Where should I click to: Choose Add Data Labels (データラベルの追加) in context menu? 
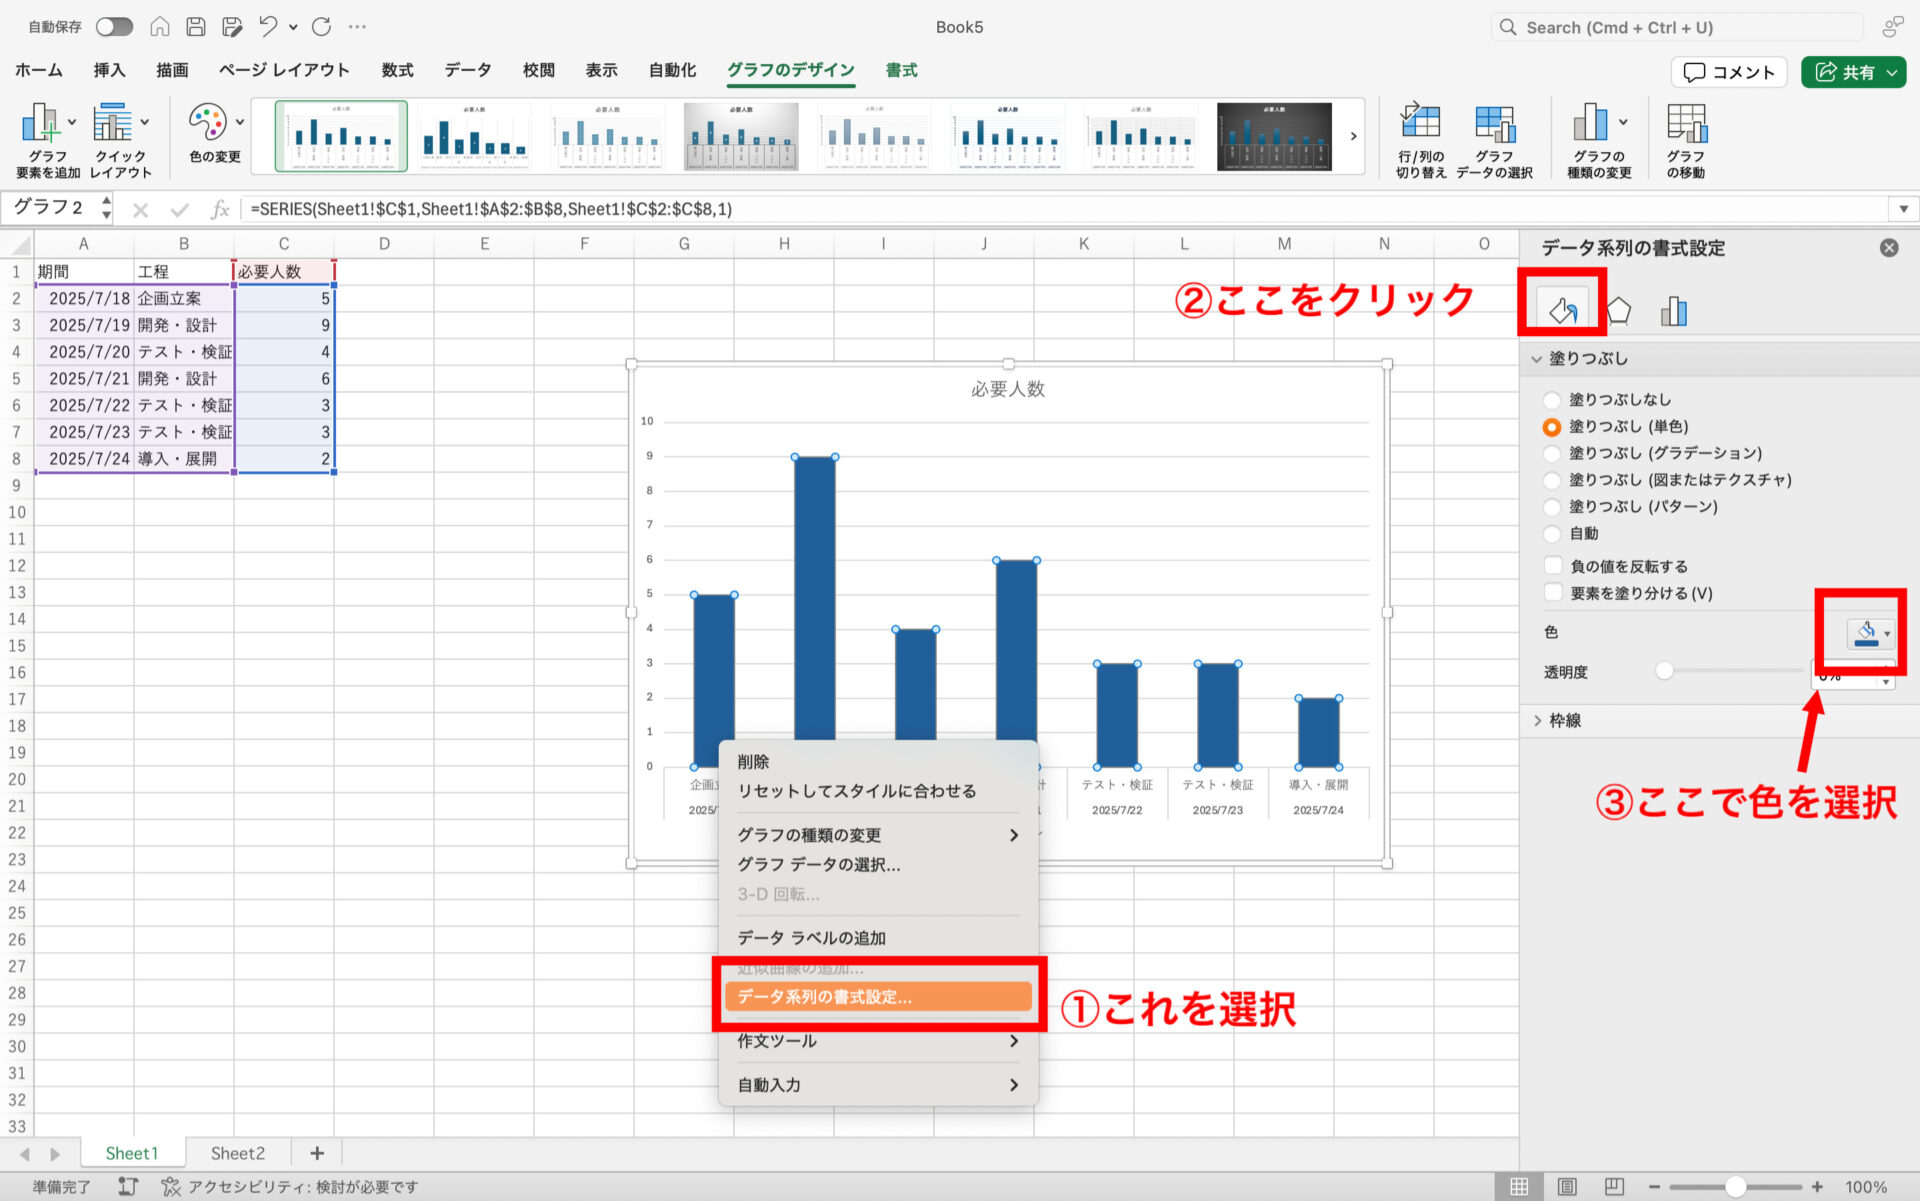pyautogui.click(x=811, y=938)
